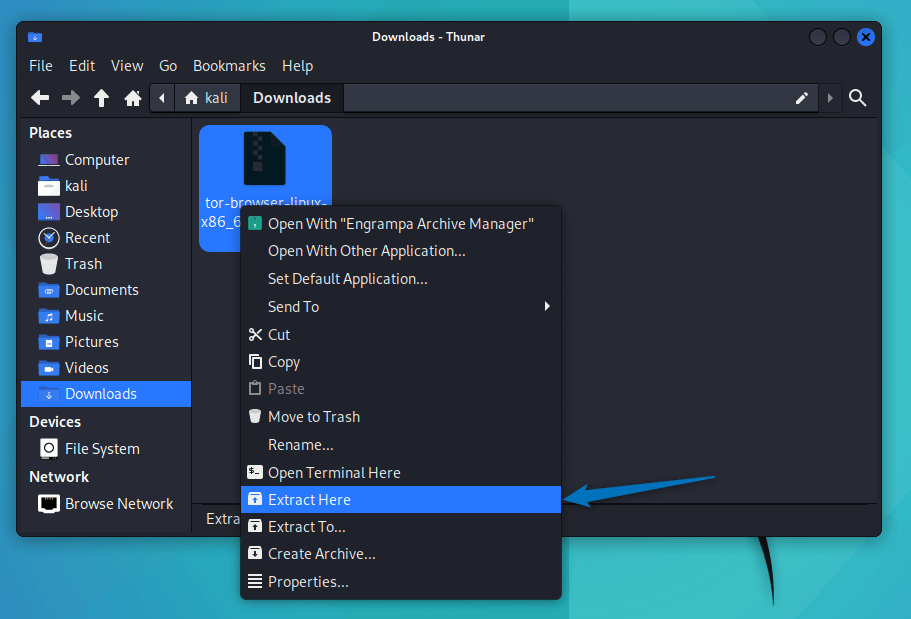Choose Extract Here from context menu
Viewport: 911px width, 619px height.
pyautogui.click(x=310, y=499)
